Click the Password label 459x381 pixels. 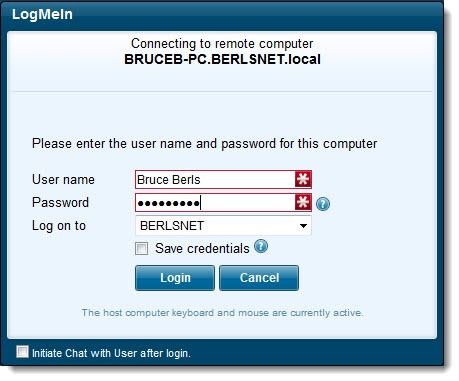[60, 202]
